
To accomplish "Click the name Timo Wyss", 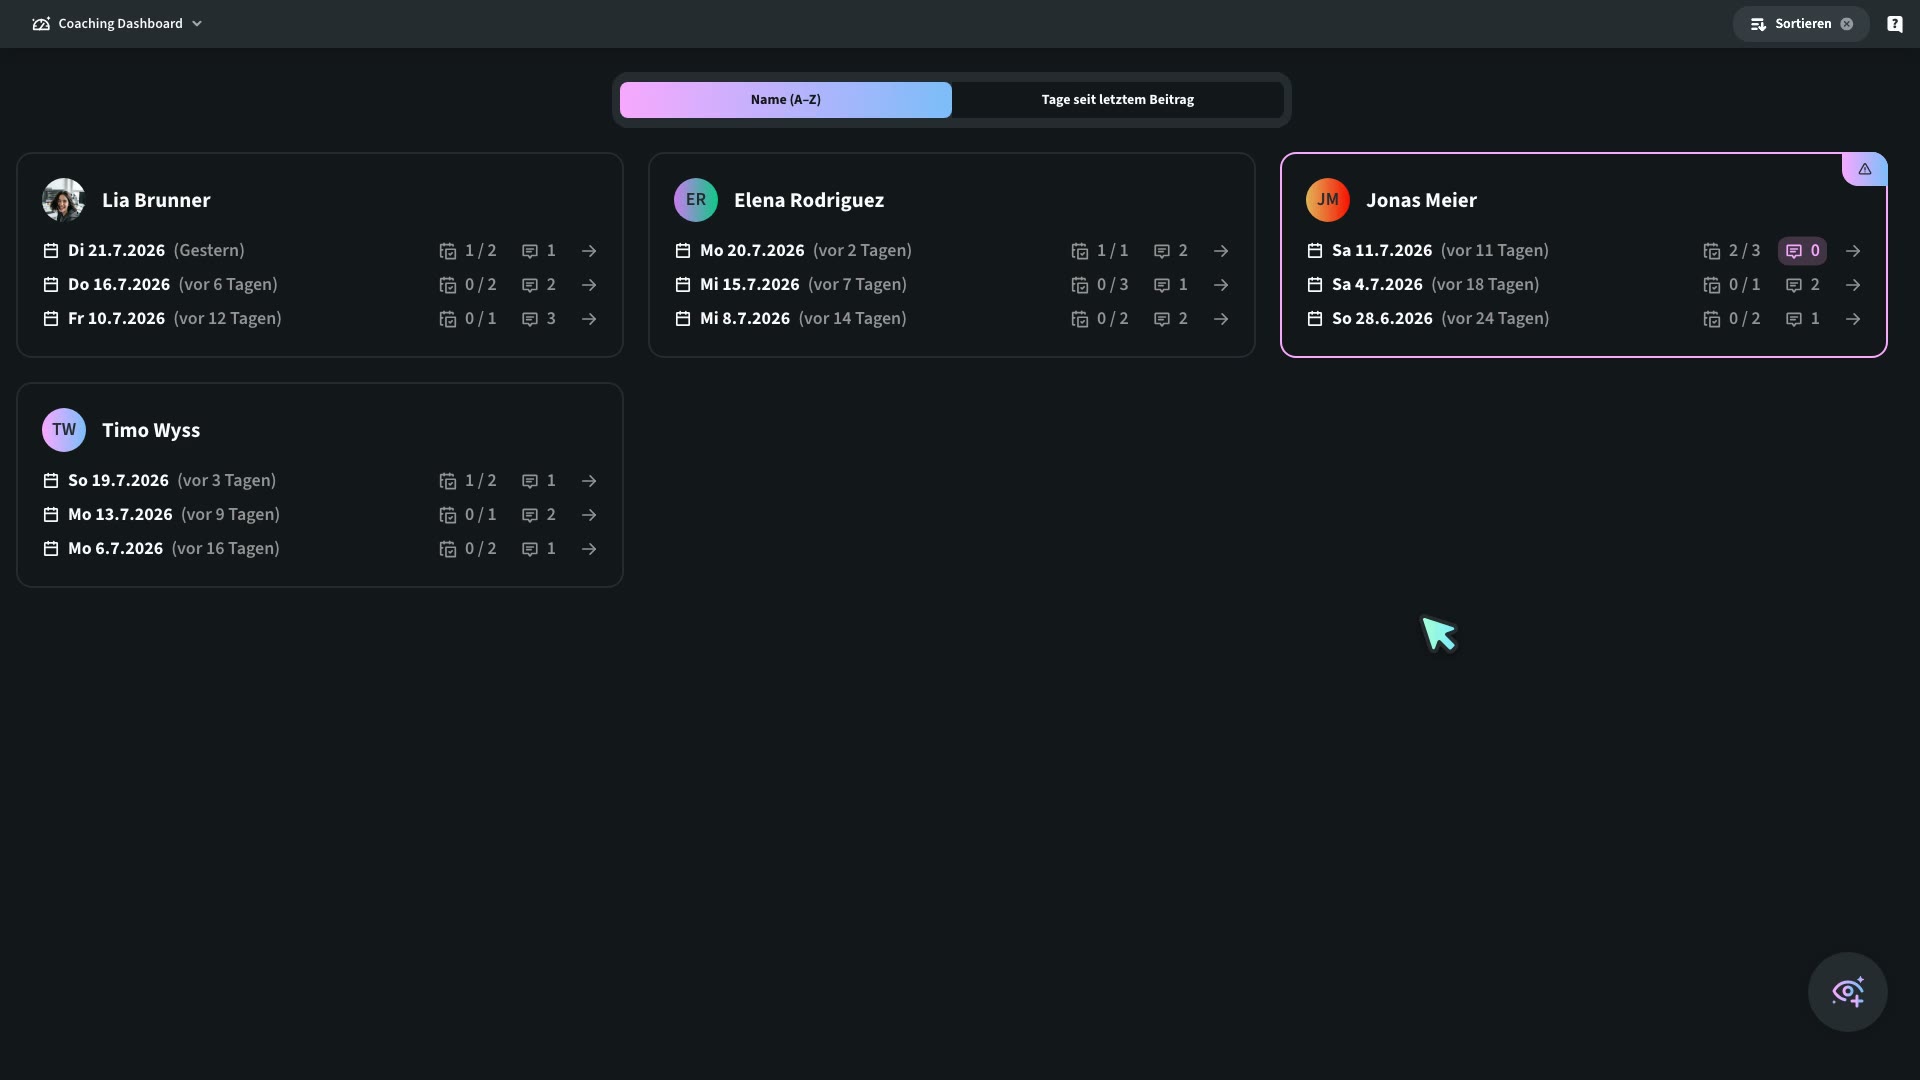I will coord(151,430).
